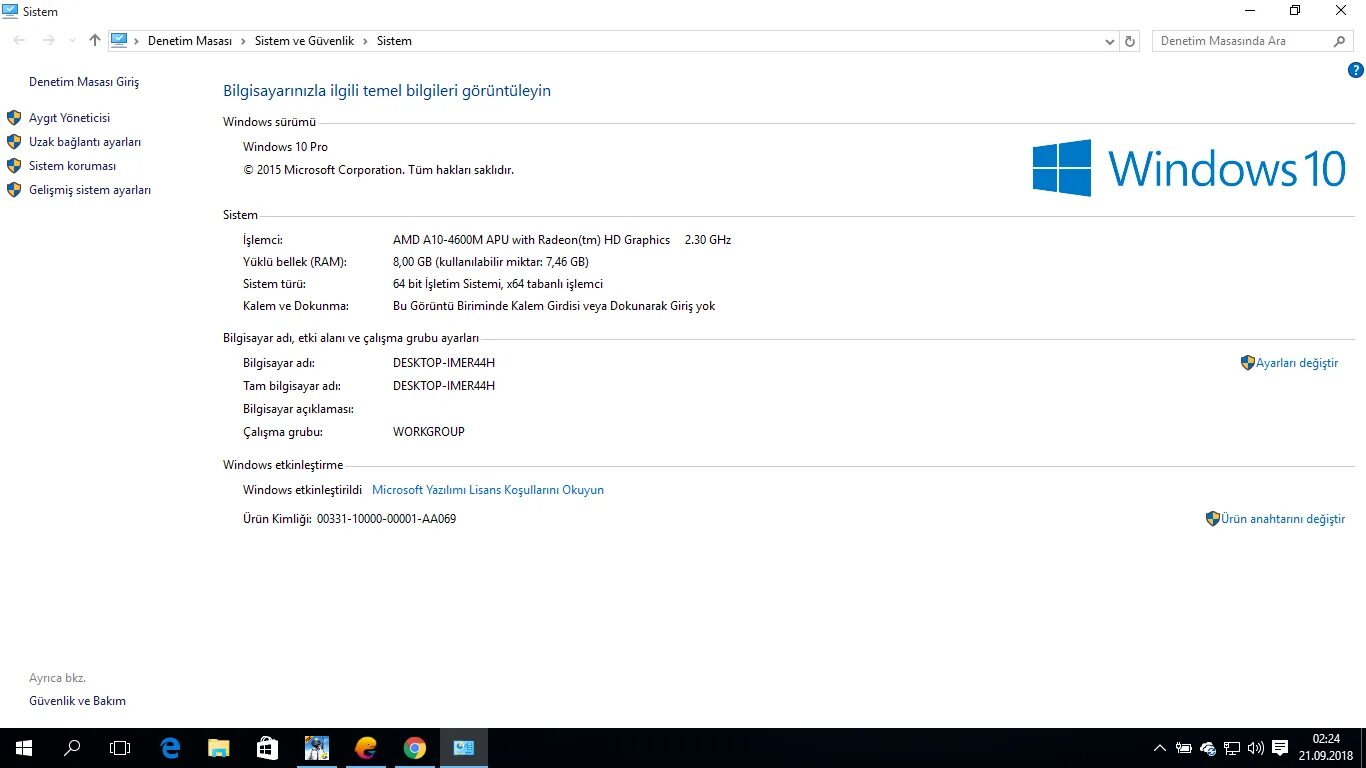
Task: Click the back navigation arrow
Action: [19, 41]
